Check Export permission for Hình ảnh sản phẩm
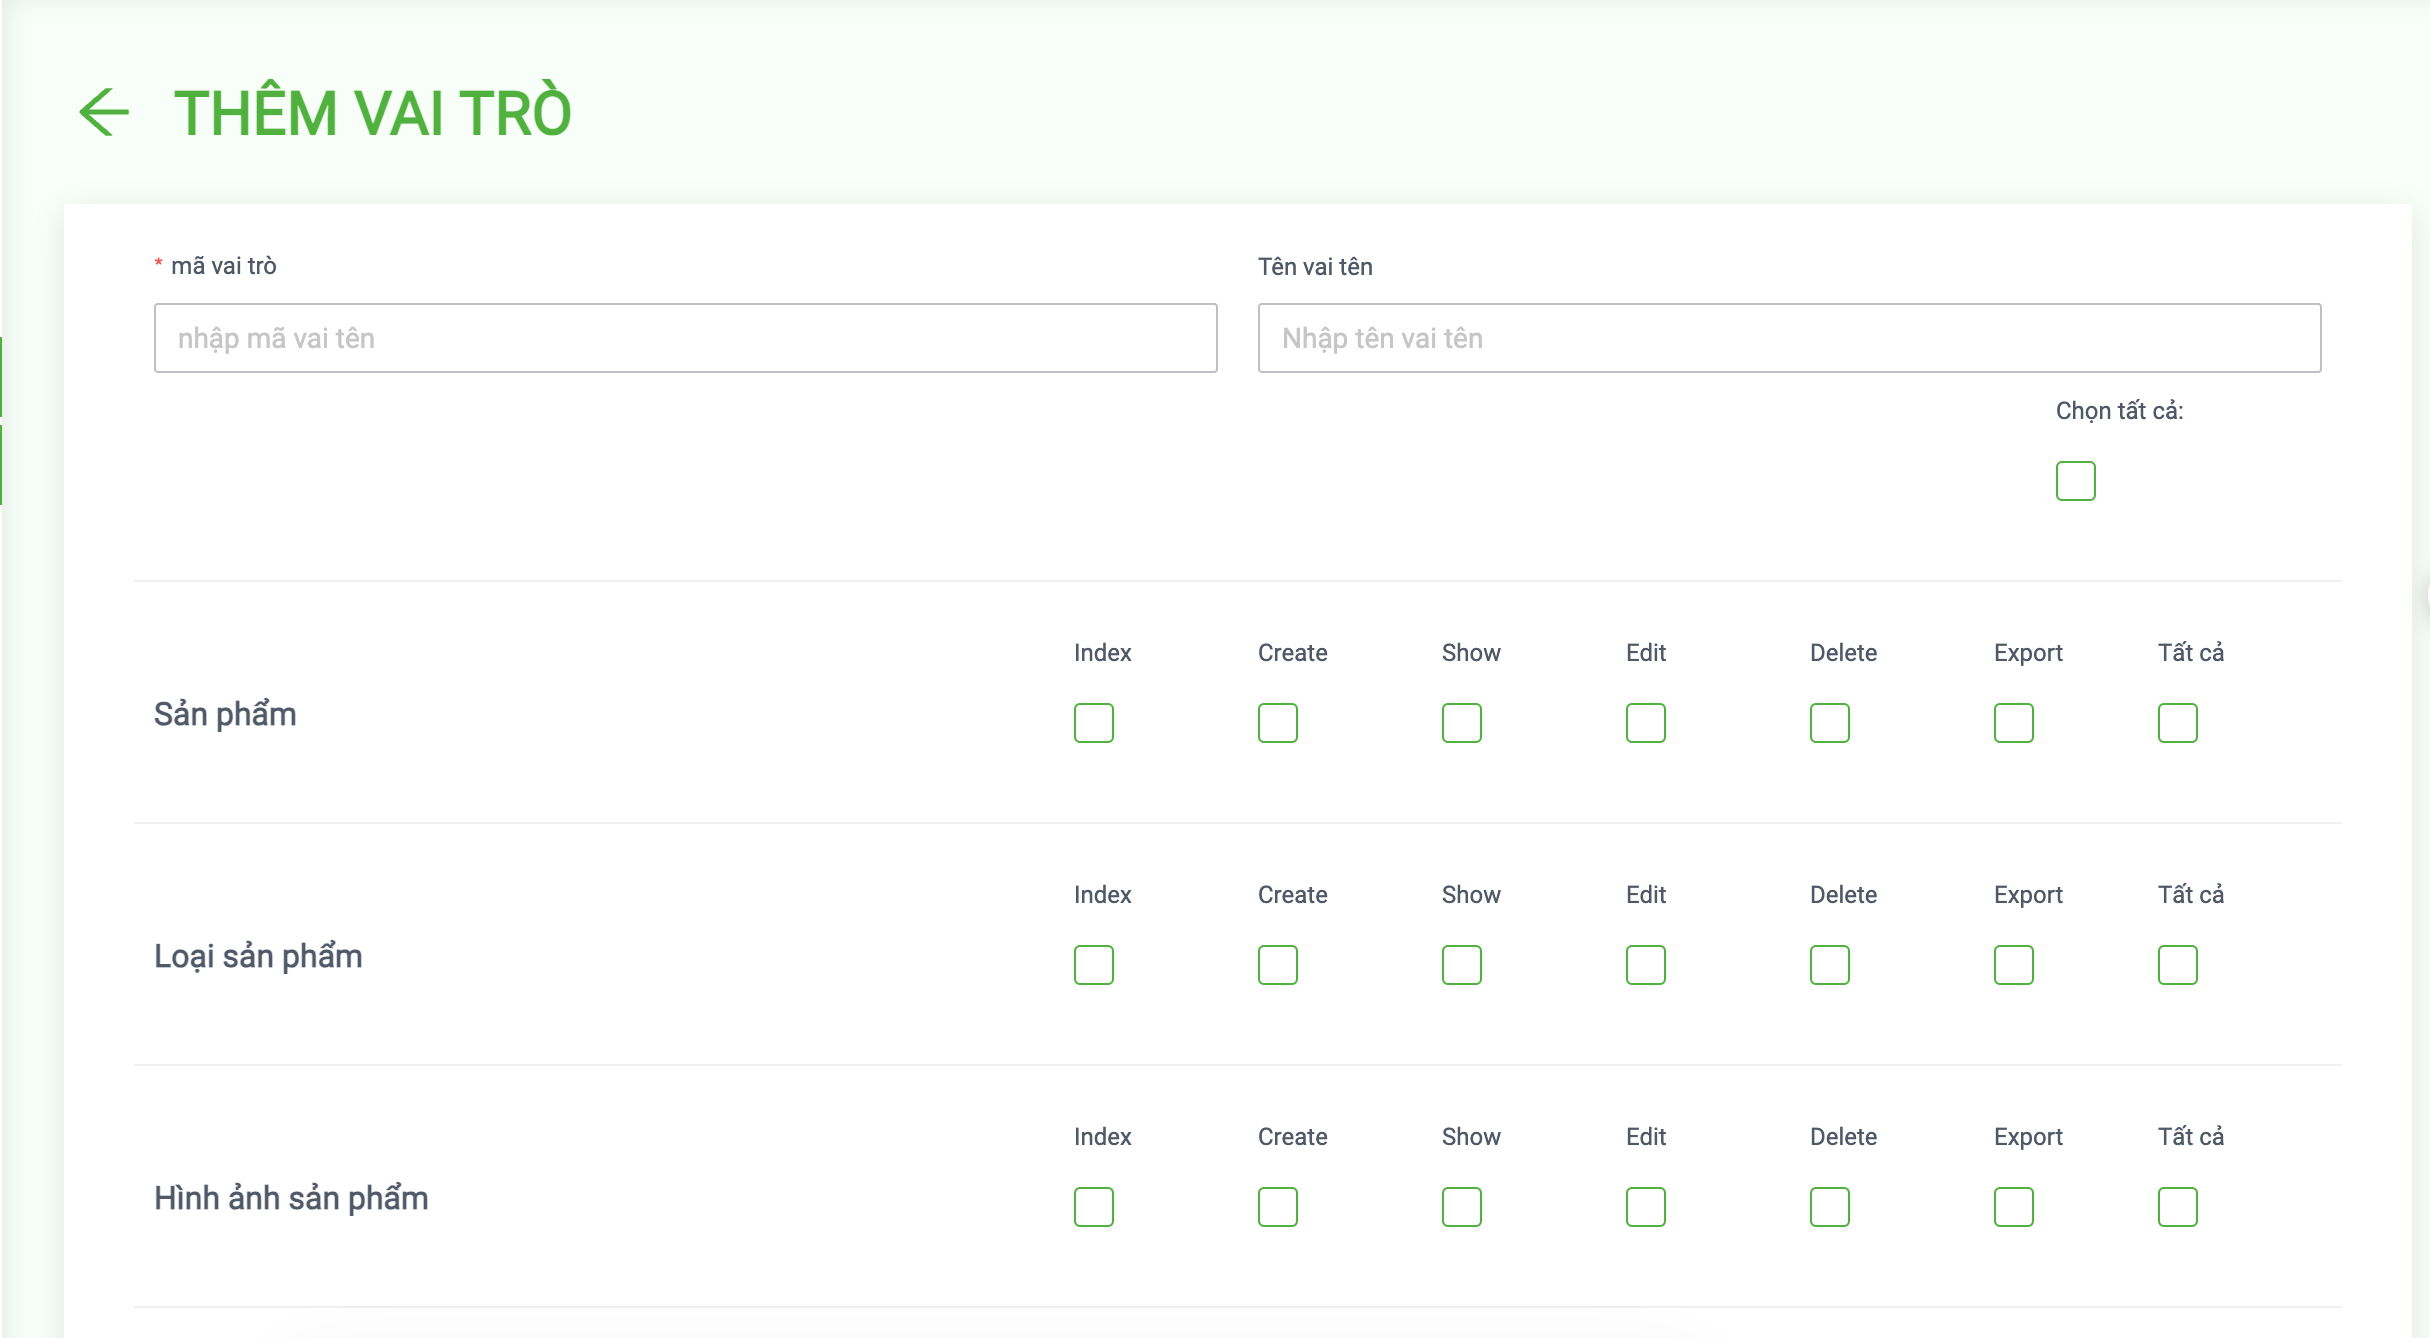 (2013, 1207)
